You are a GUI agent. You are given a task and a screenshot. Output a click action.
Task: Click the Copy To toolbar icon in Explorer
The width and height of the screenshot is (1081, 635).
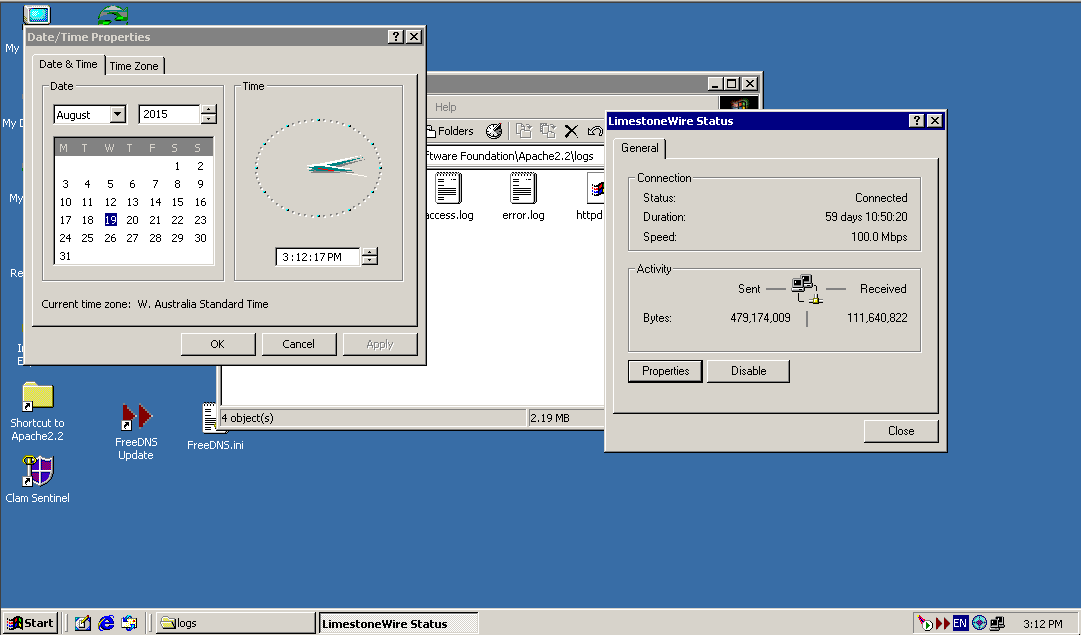548,131
